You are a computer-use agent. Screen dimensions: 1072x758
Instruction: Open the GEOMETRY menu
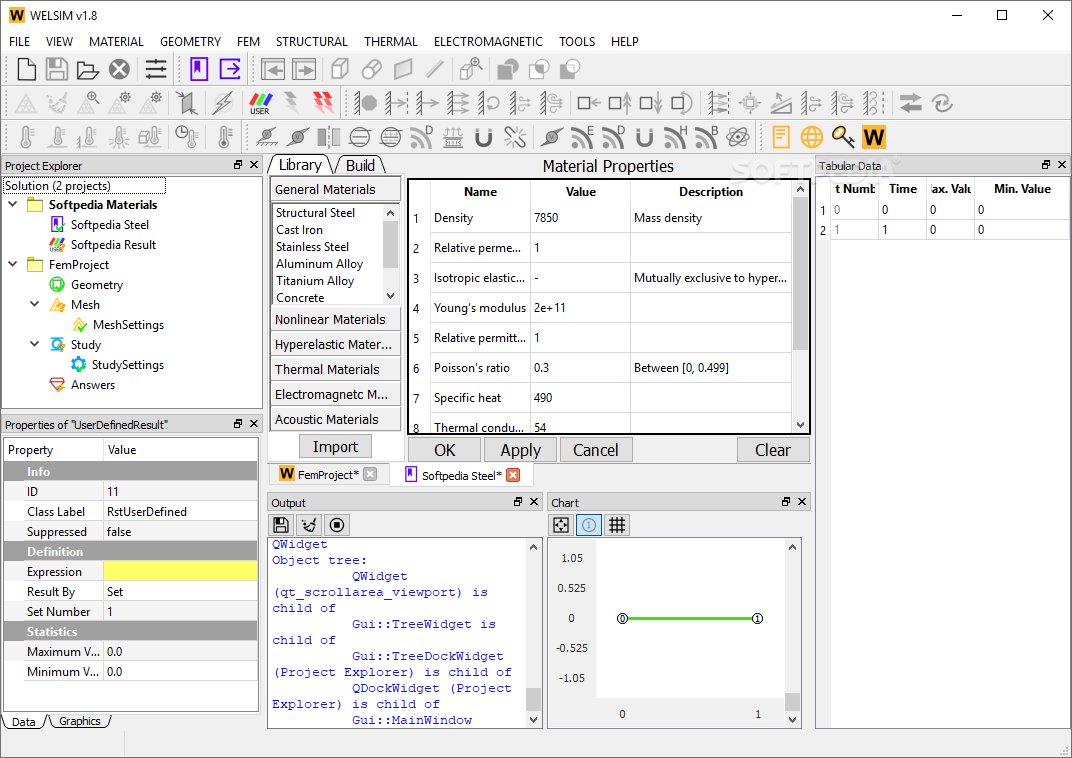190,42
